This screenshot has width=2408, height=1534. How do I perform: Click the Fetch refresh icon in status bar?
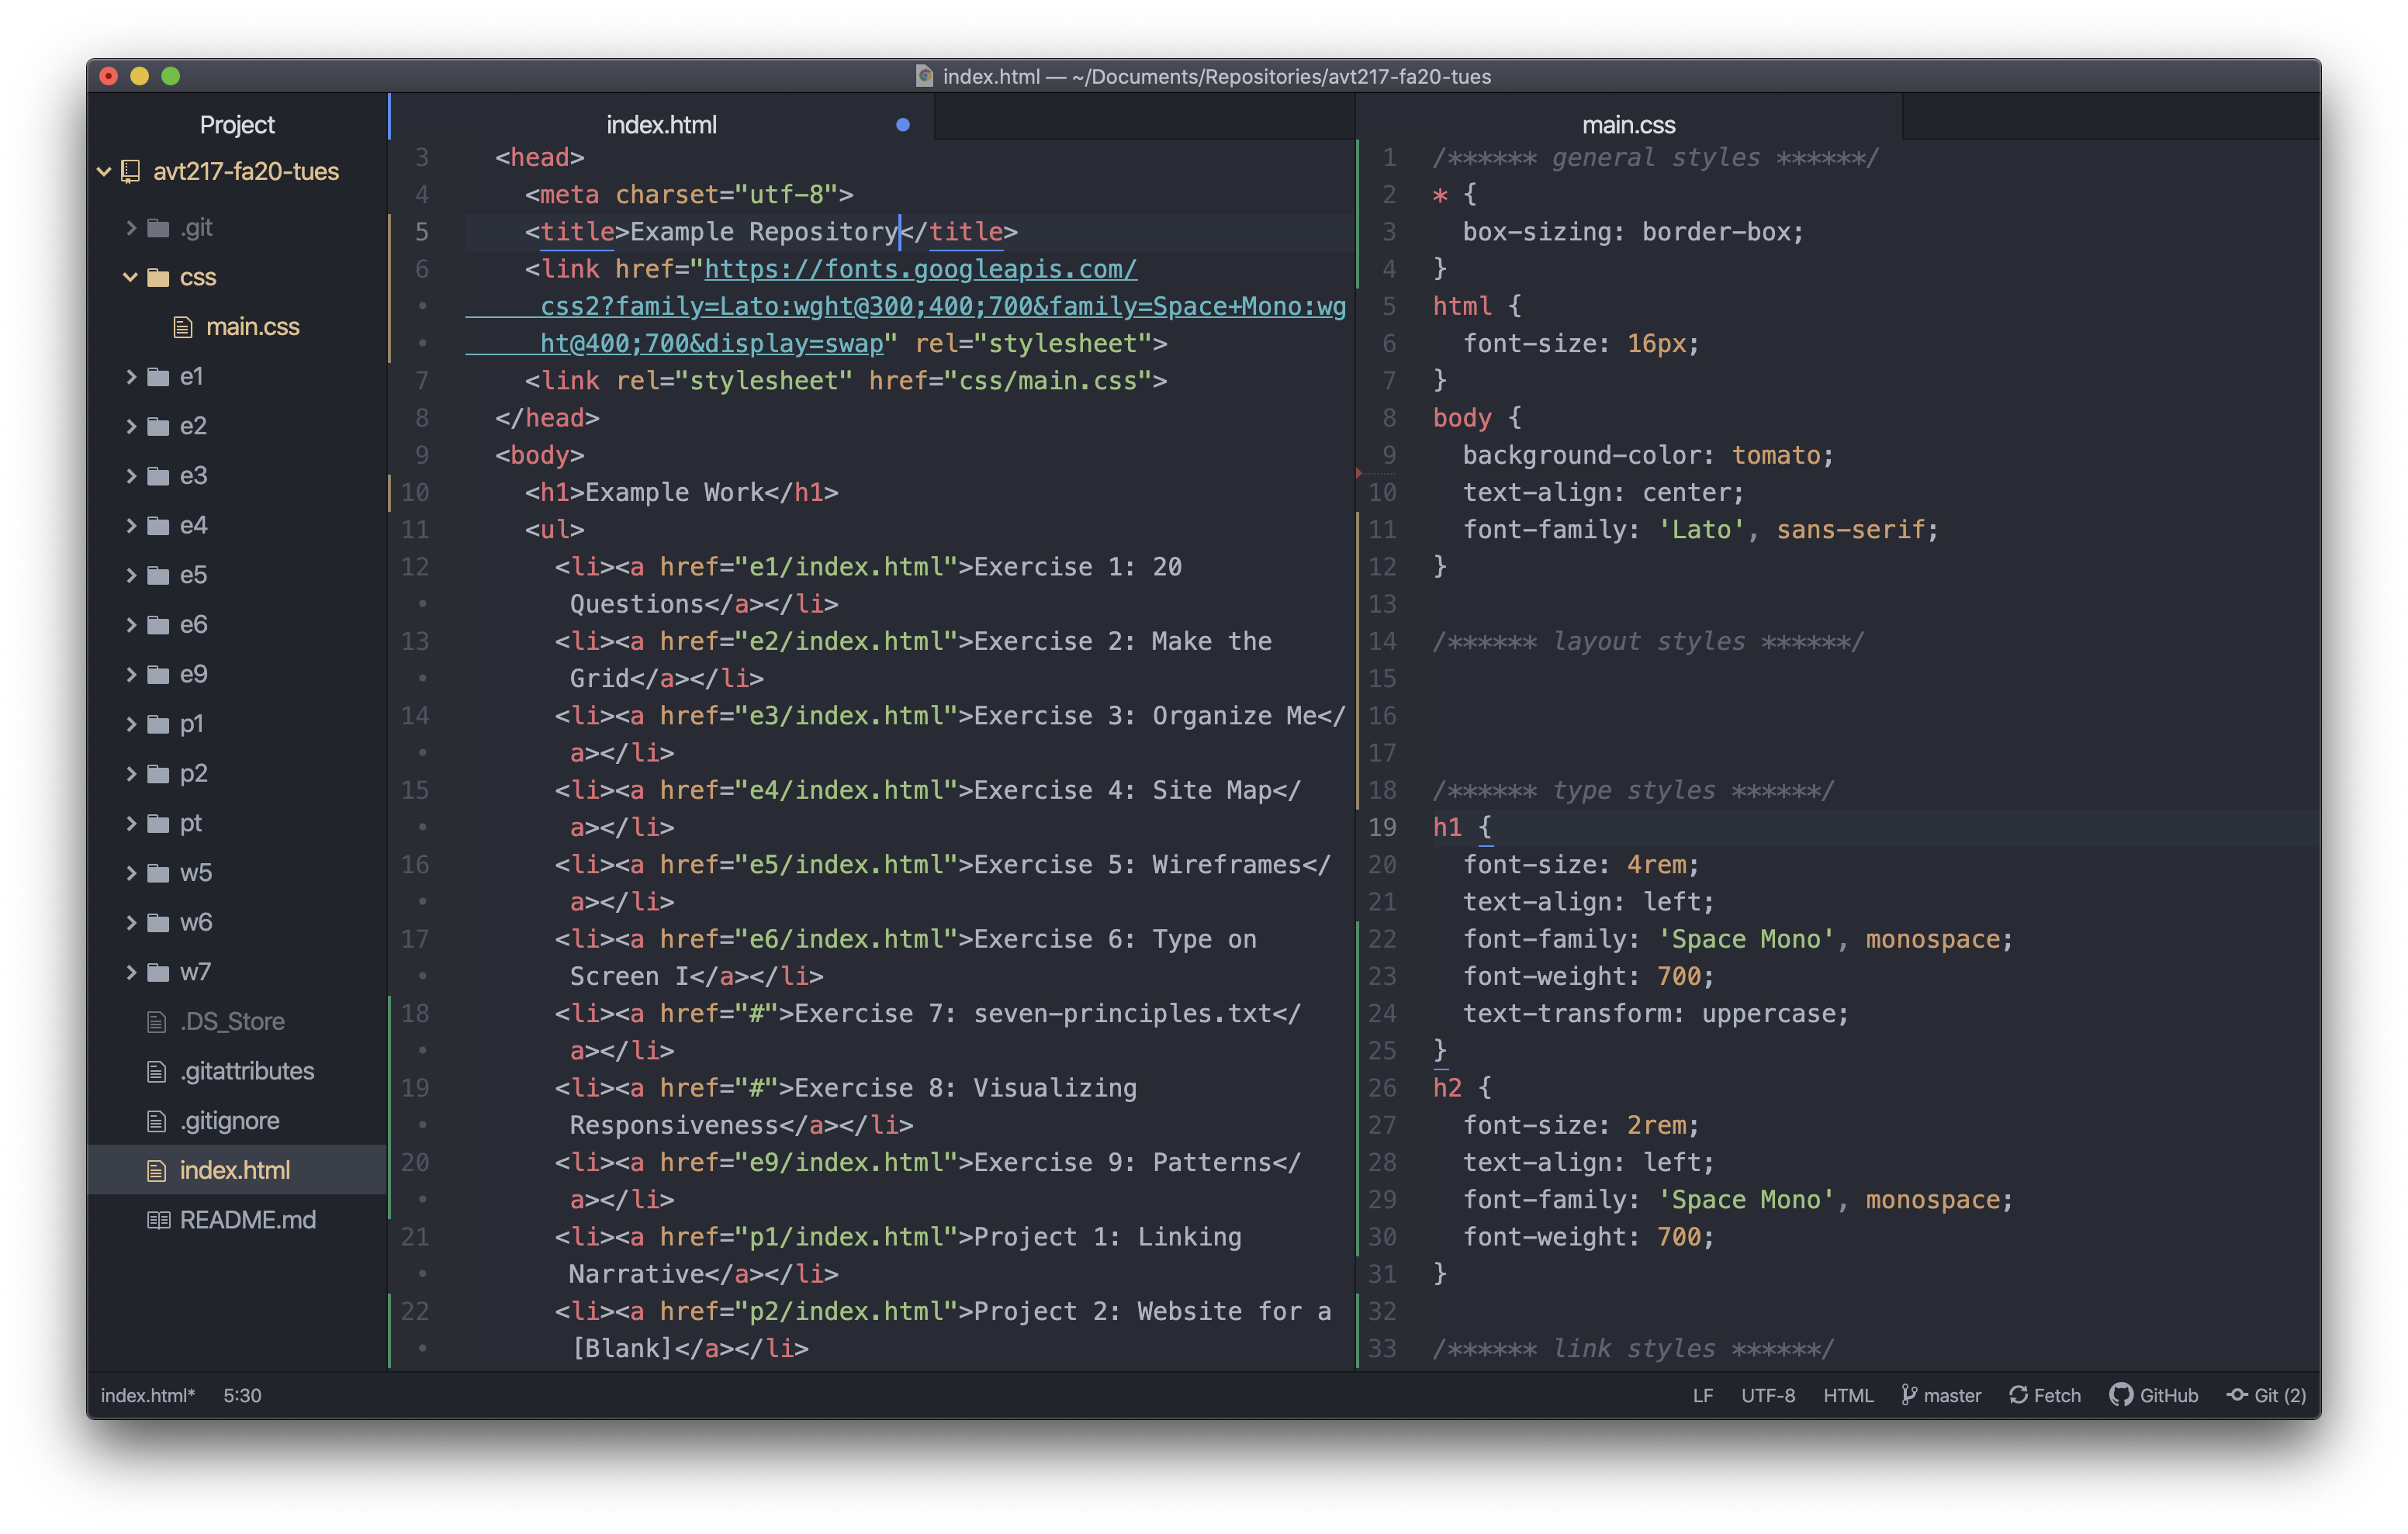pyautogui.click(x=2018, y=1396)
